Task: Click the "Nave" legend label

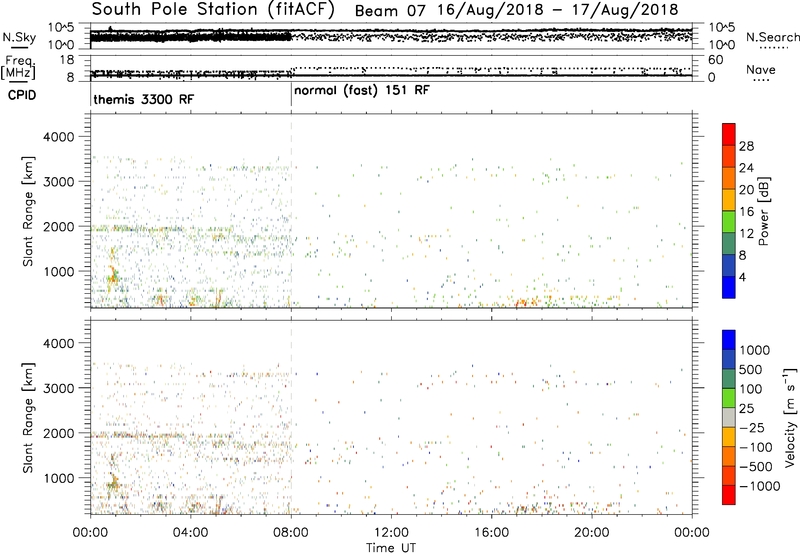Action: coord(760,70)
